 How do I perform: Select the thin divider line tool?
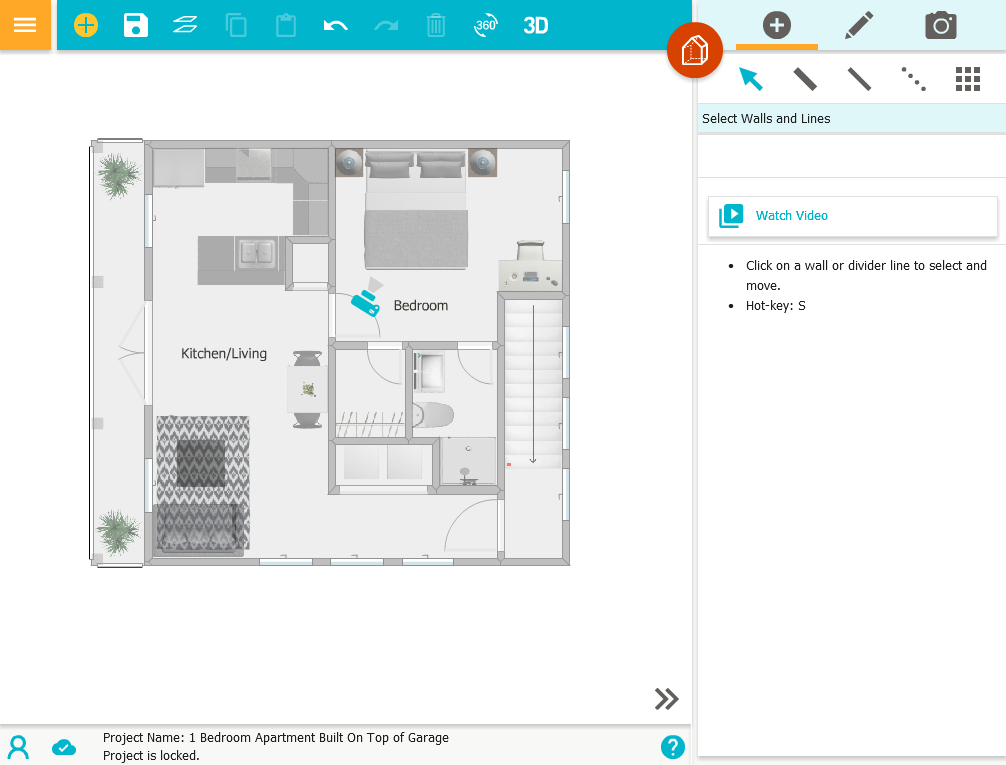click(x=859, y=79)
